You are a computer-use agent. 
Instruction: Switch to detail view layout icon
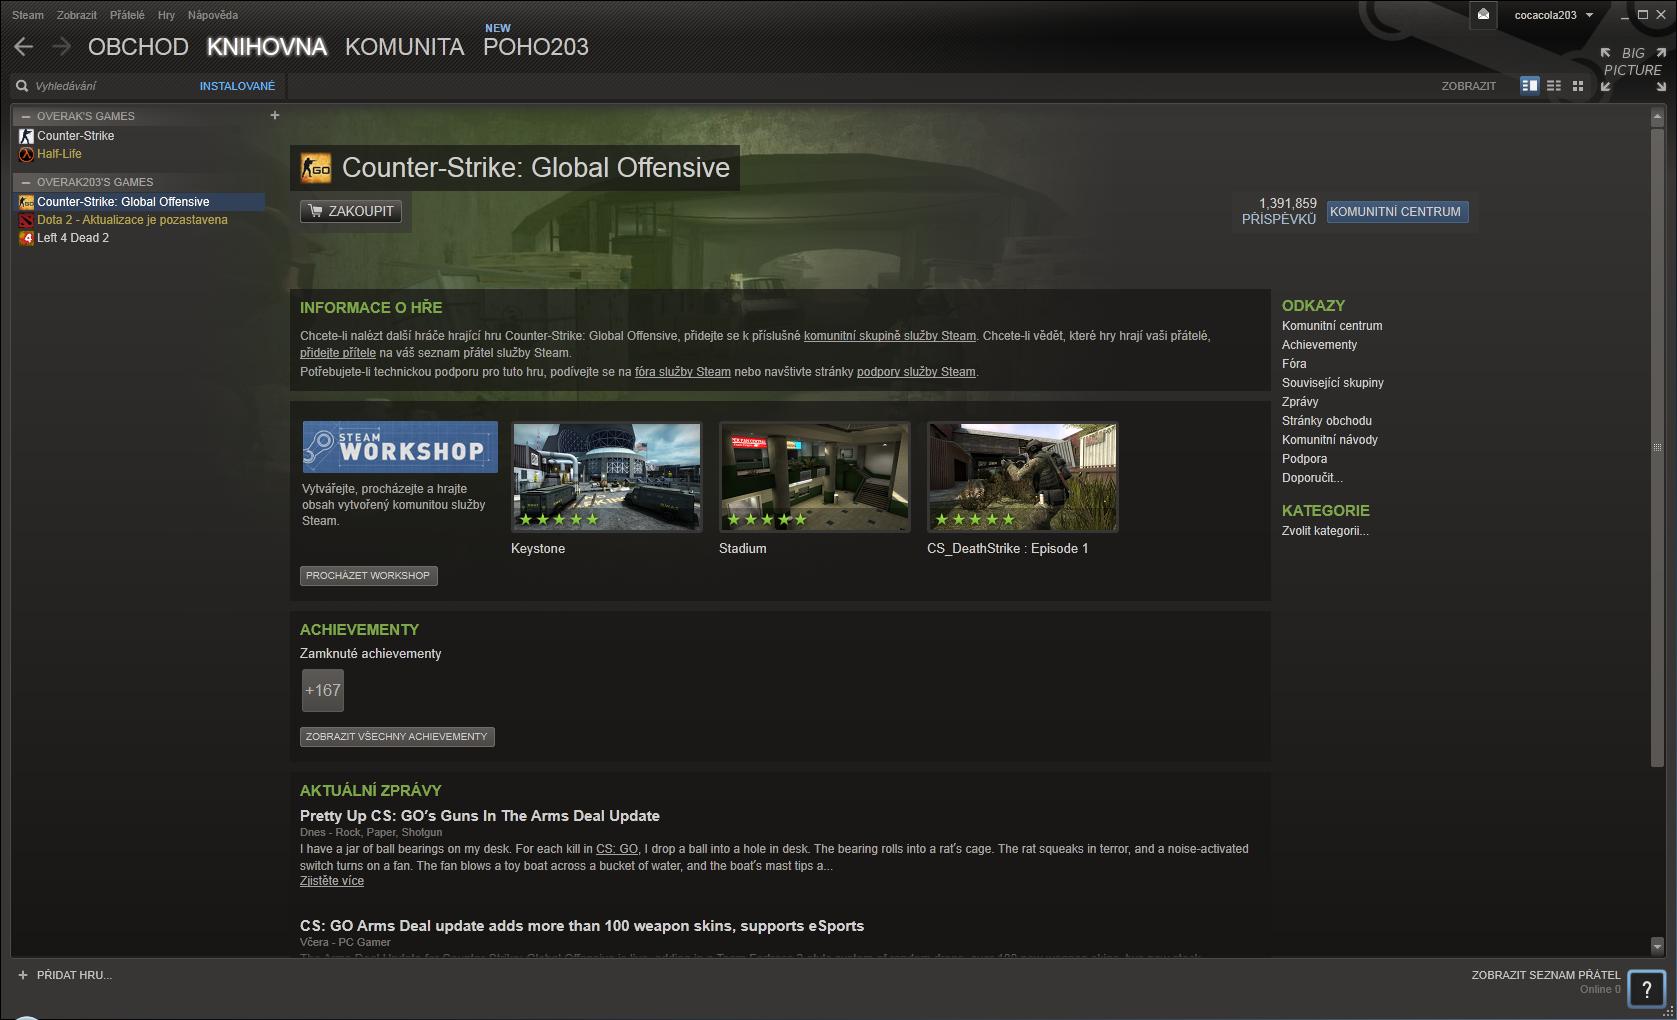(x=1529, y=86)
